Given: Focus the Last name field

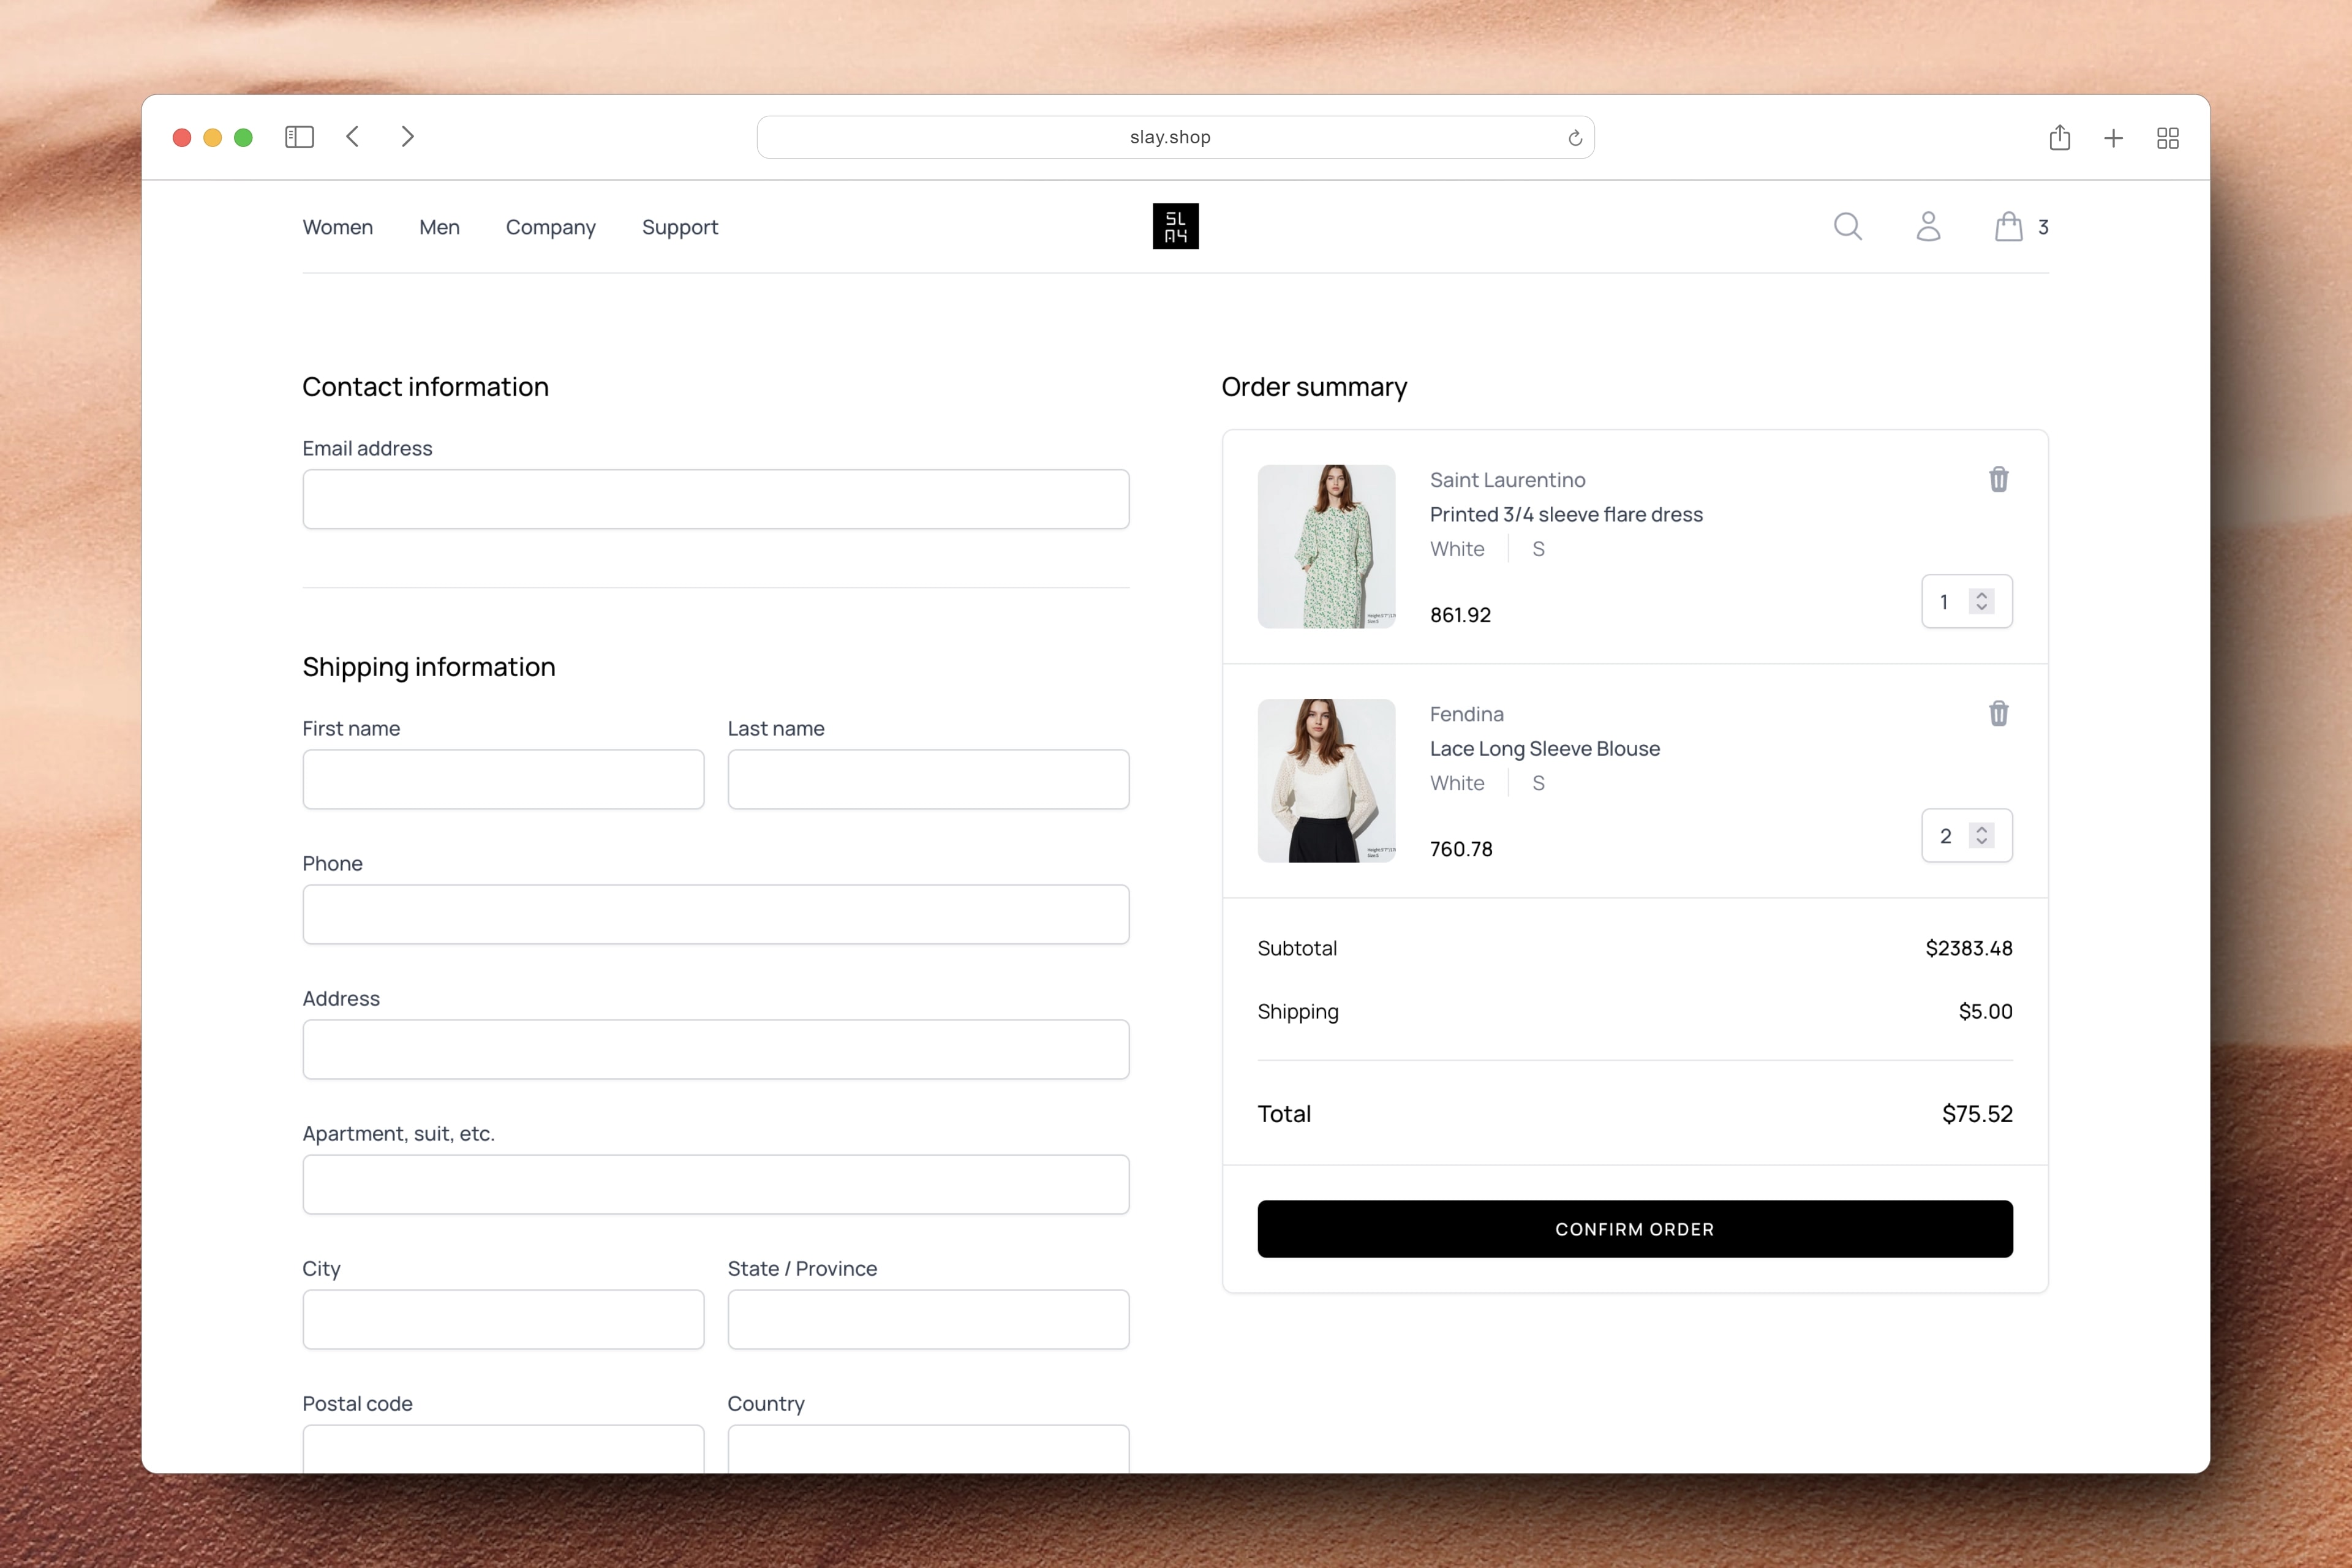Looking at the screenshot, I should pyautogui.click(x=928, y=779).
